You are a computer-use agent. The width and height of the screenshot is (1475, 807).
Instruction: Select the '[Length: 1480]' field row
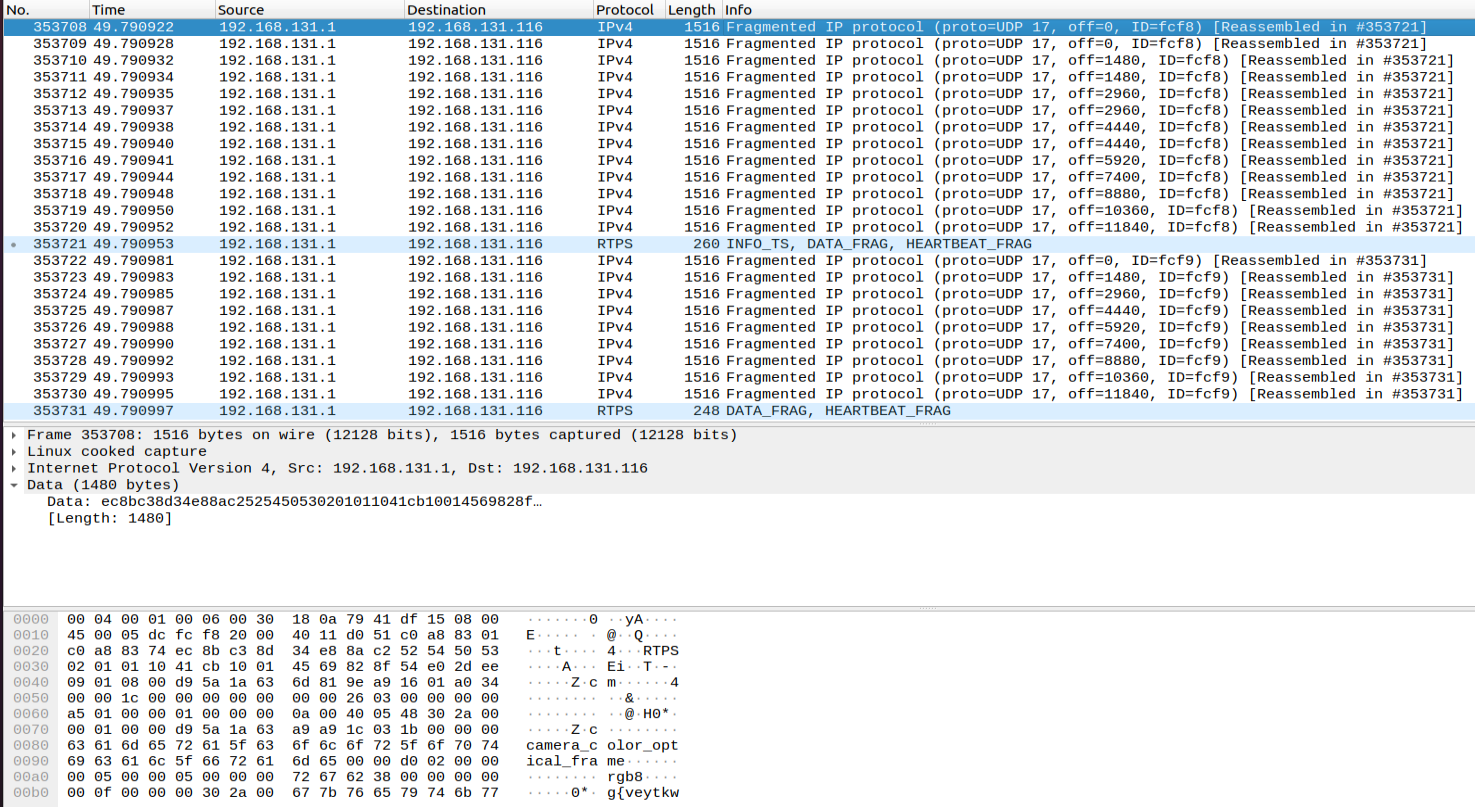pos(738,518)
